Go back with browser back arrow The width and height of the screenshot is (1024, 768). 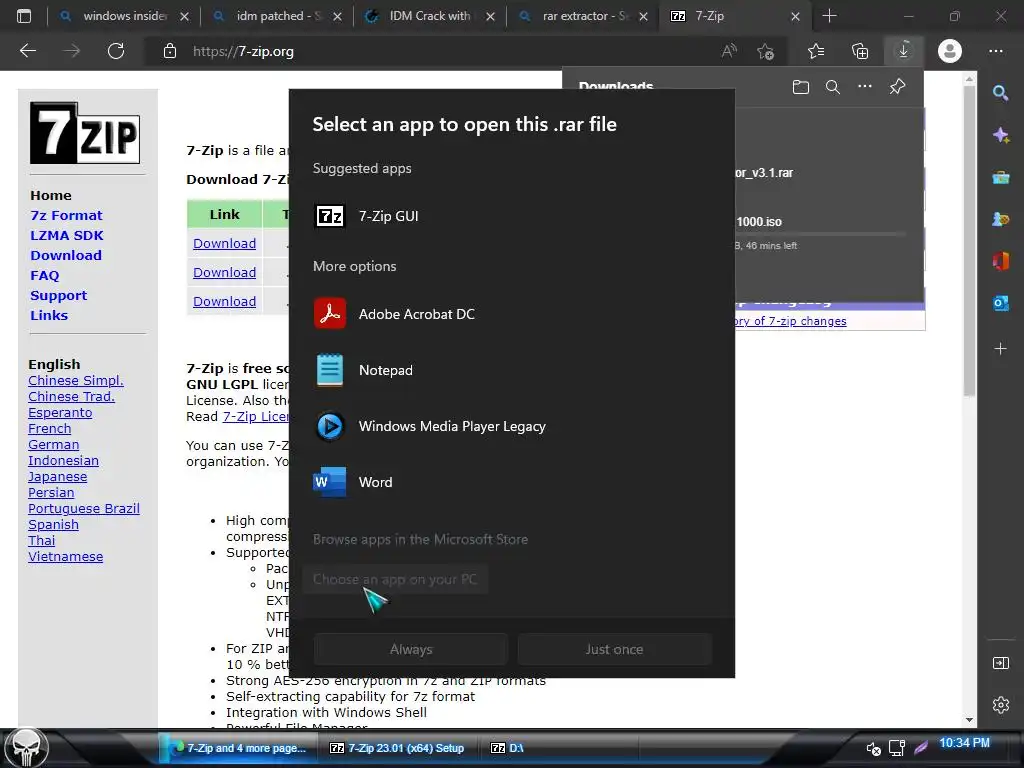pyautogui.click(x=27, y=51)
